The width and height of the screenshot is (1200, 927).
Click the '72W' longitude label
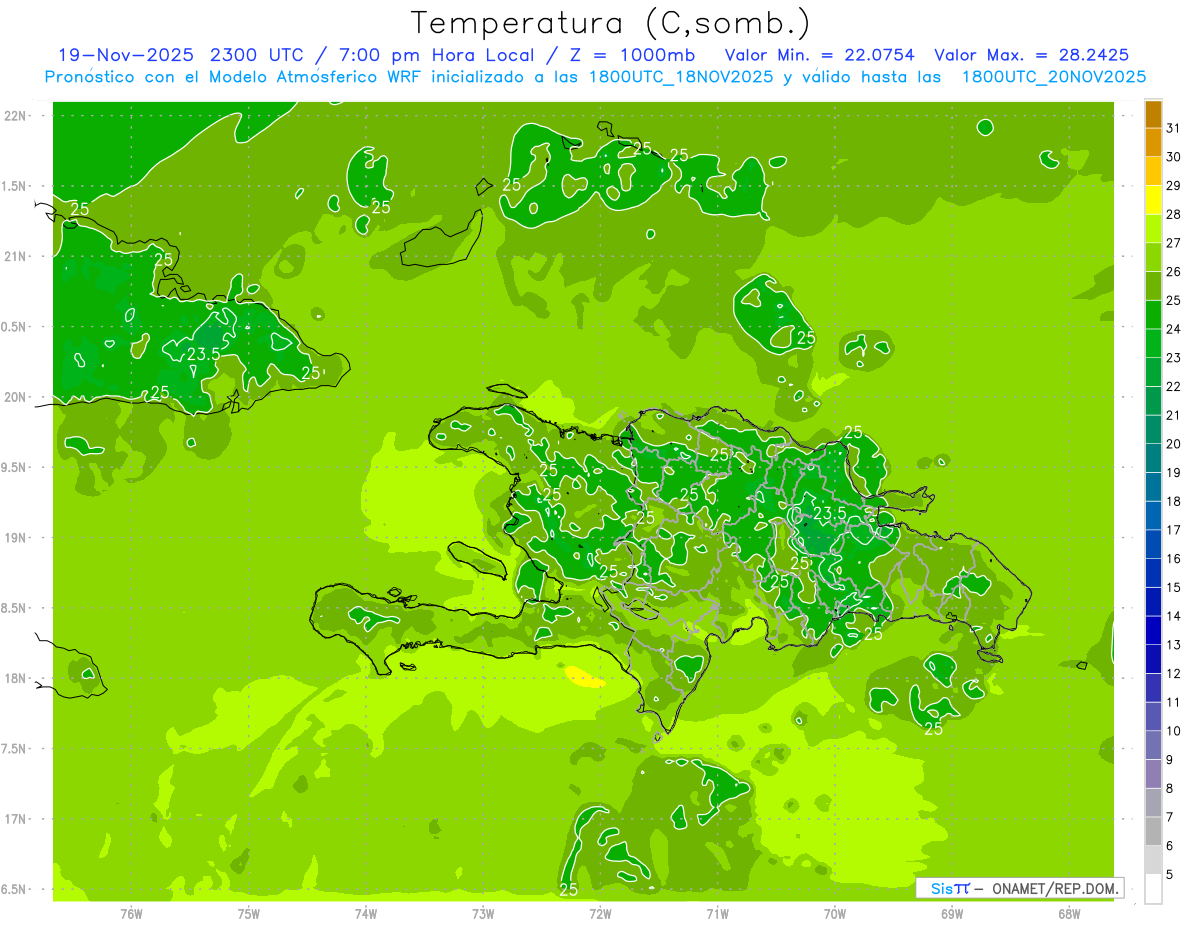point(600,914)
